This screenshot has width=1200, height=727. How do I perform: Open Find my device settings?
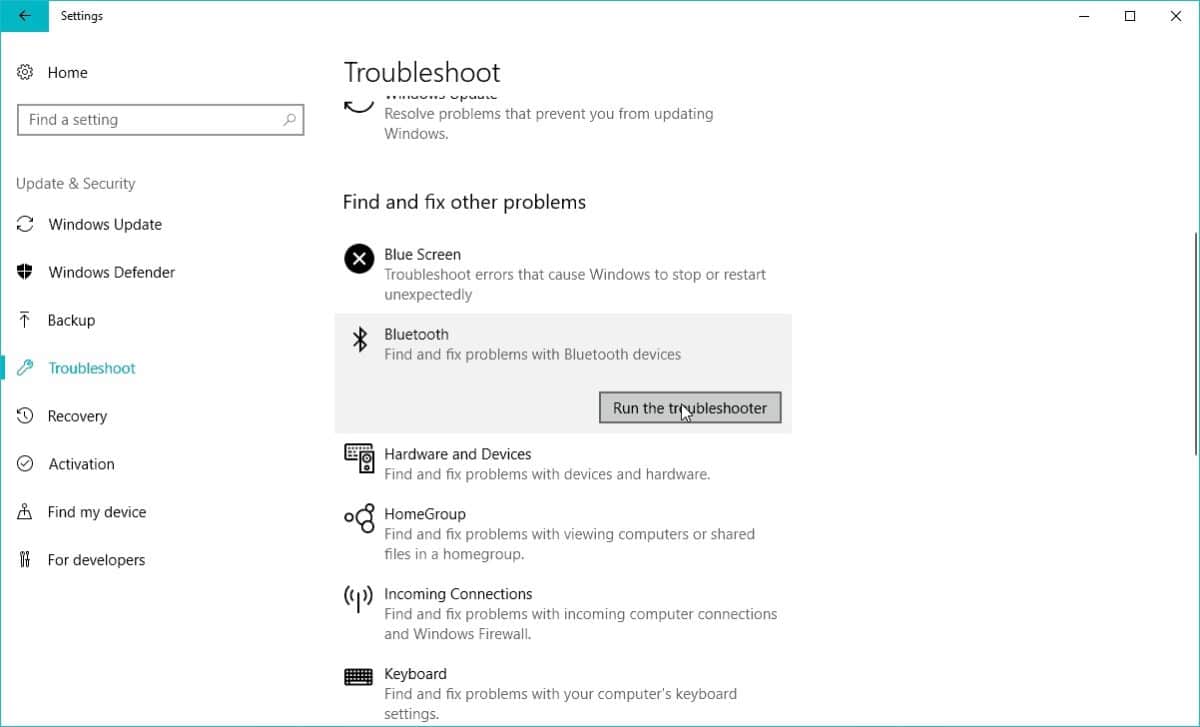(97, 512)
